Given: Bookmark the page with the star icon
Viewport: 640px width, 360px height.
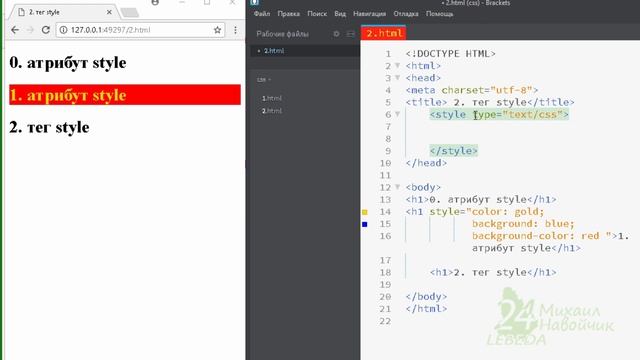Looking at the screenshot, I should (217, 30).
